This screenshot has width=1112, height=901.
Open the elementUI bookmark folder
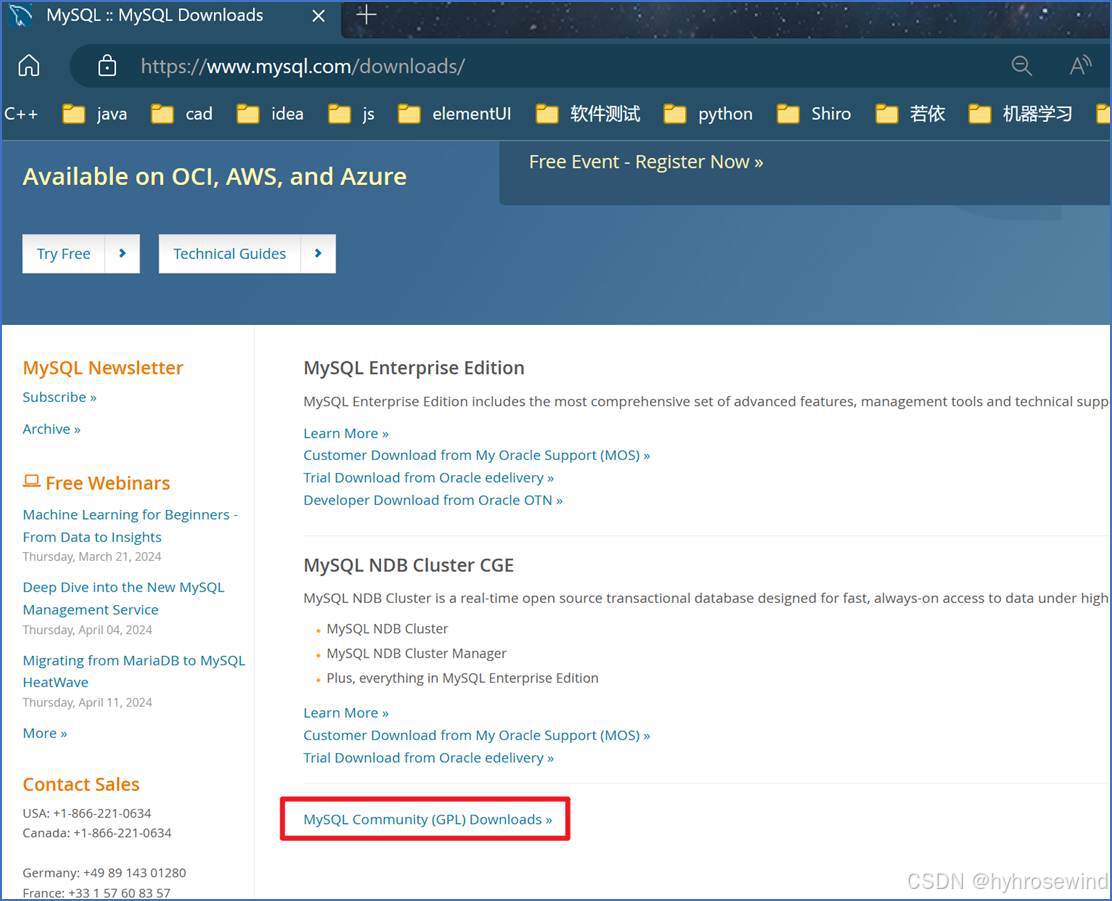coord(455,114)
